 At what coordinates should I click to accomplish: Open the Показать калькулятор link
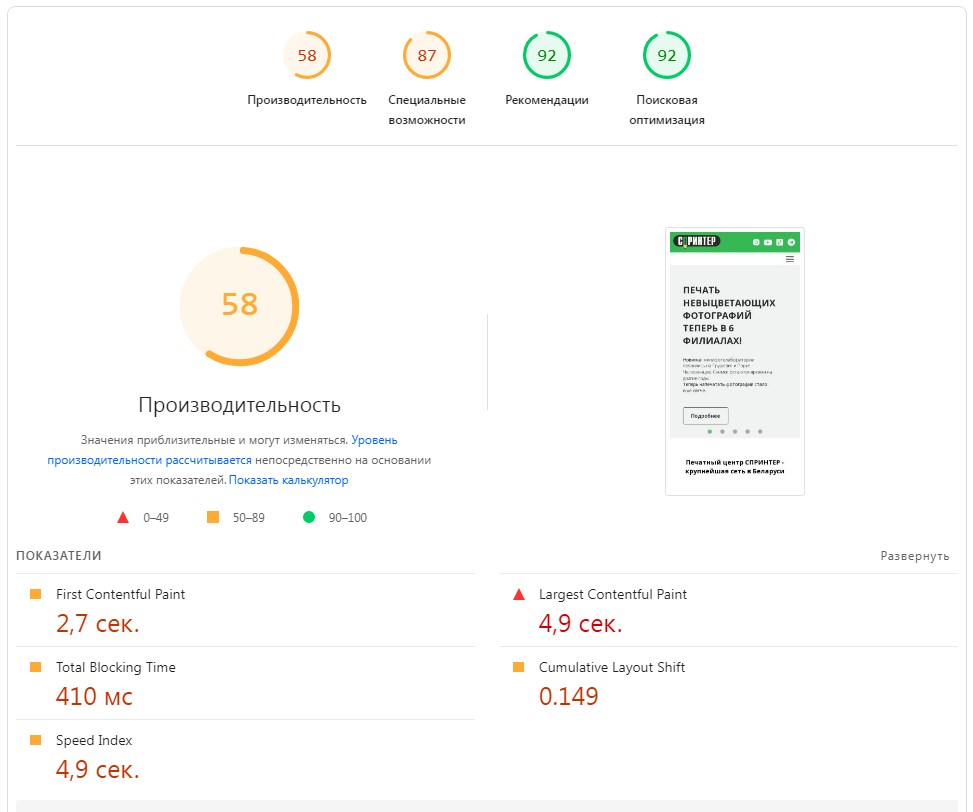(288, 480)
